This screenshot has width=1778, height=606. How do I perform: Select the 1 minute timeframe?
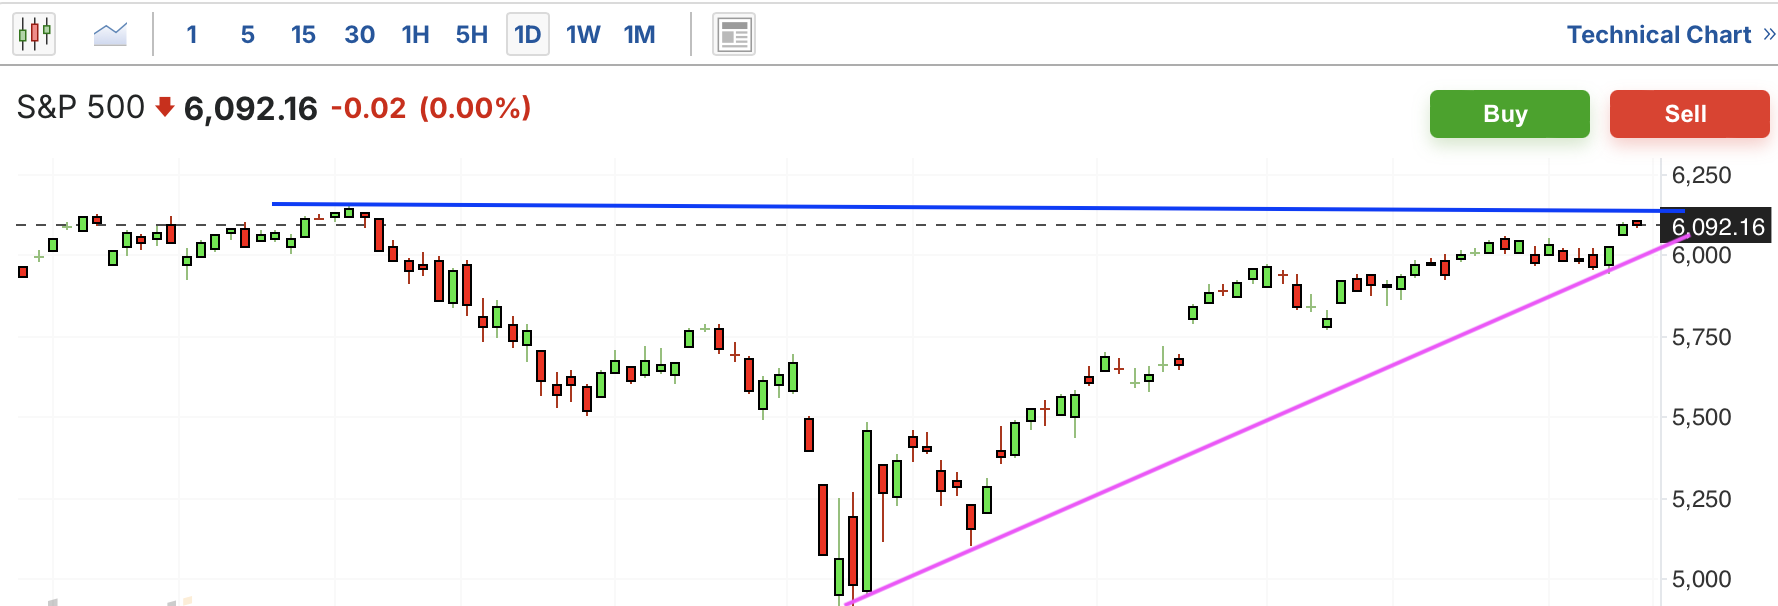pos(192,35)
